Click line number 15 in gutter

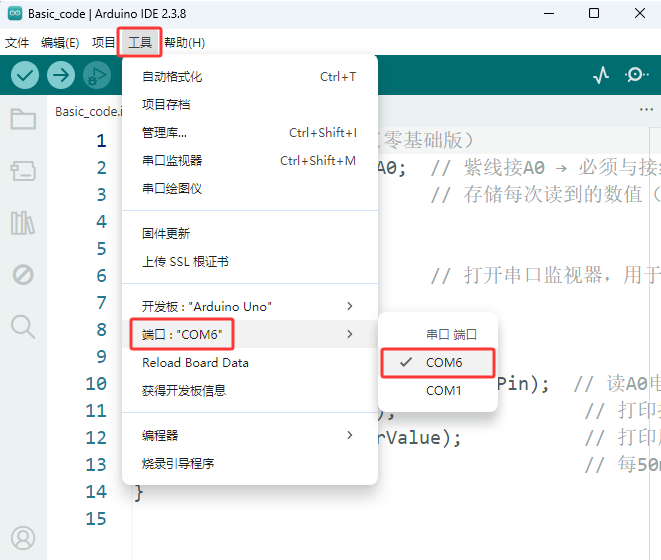[96, 519]
